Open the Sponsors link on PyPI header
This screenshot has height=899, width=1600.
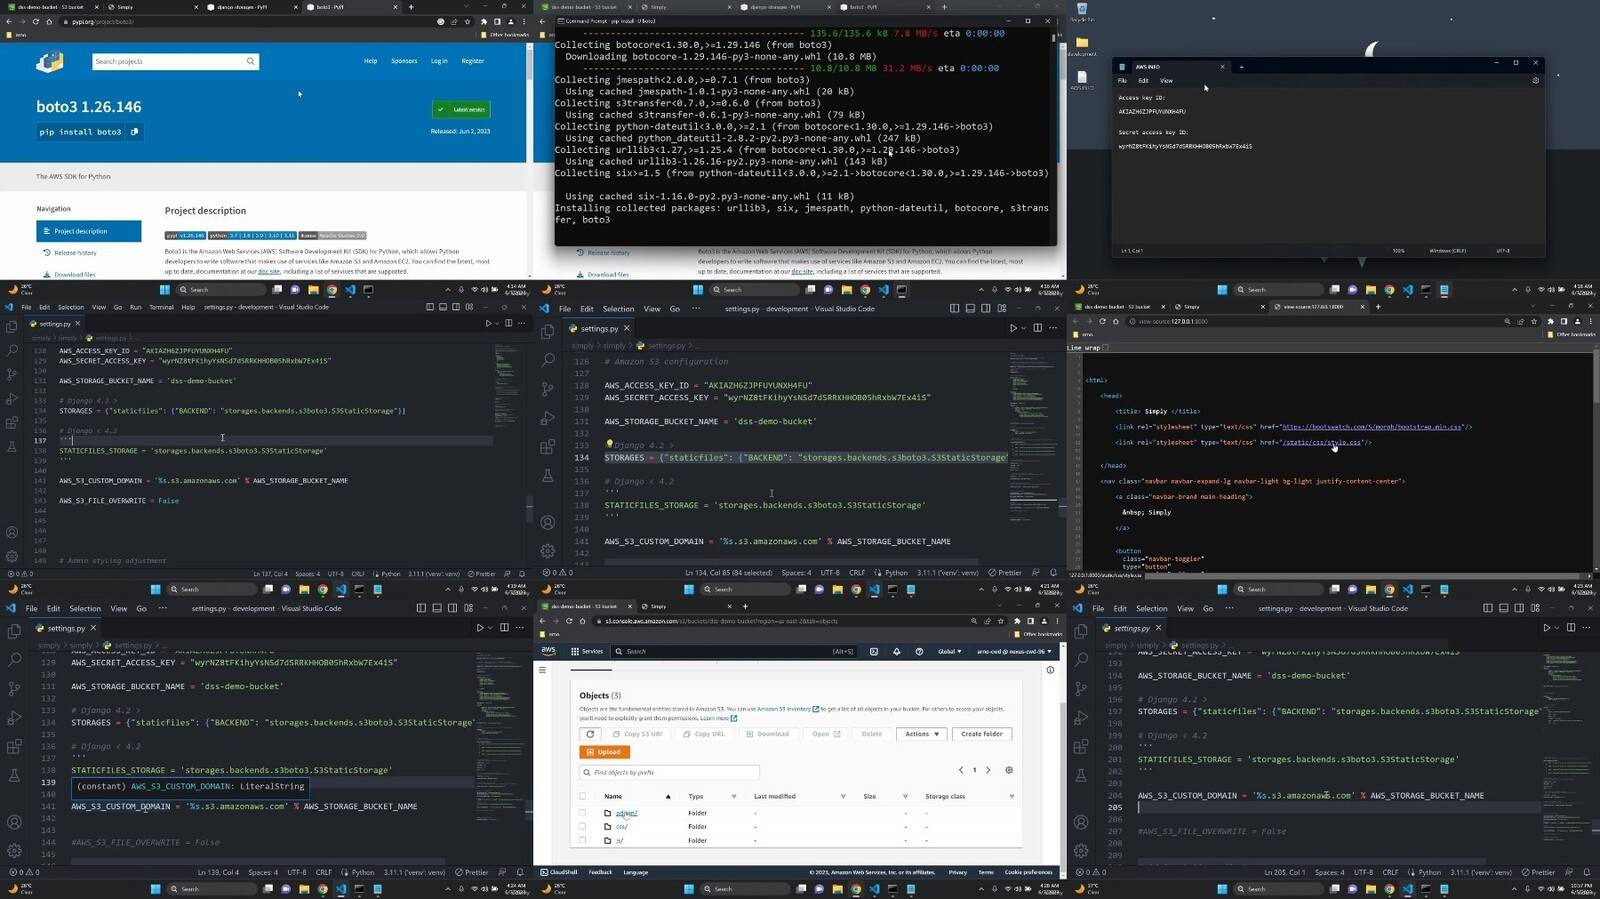pos(404,61)
